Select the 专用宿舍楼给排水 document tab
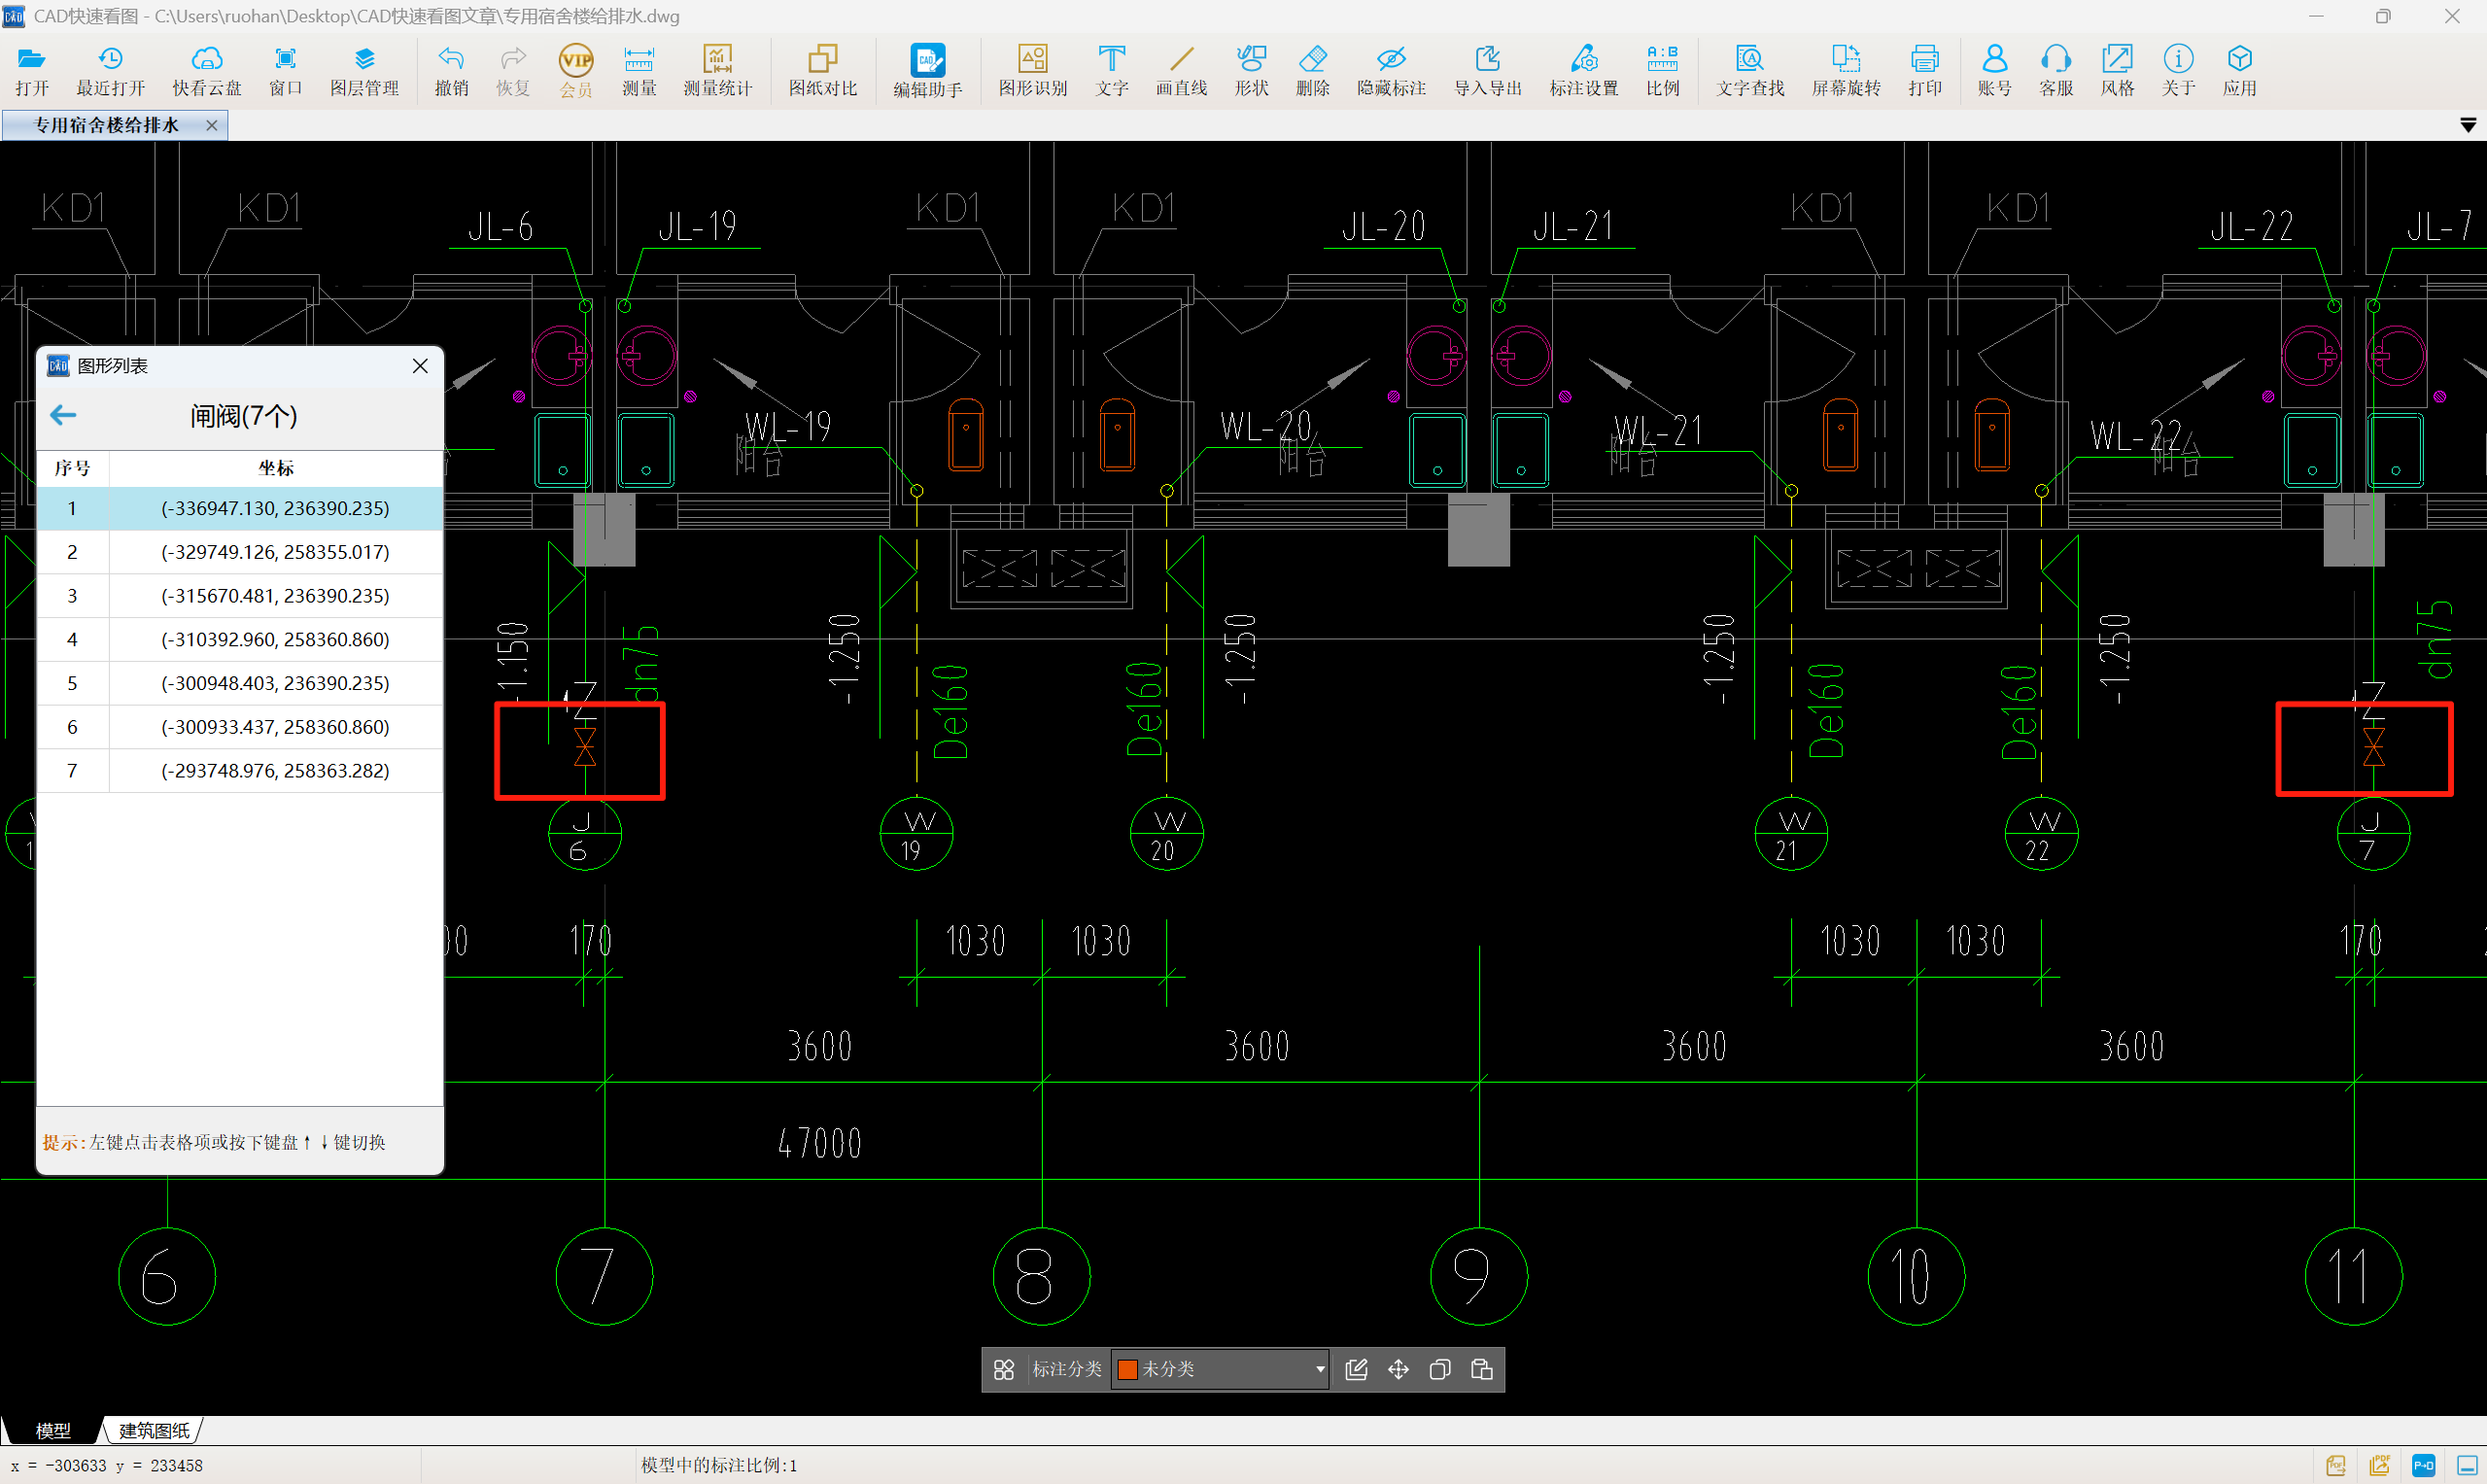This screenshot has width=2487, height=1484. tap(106, 125)
